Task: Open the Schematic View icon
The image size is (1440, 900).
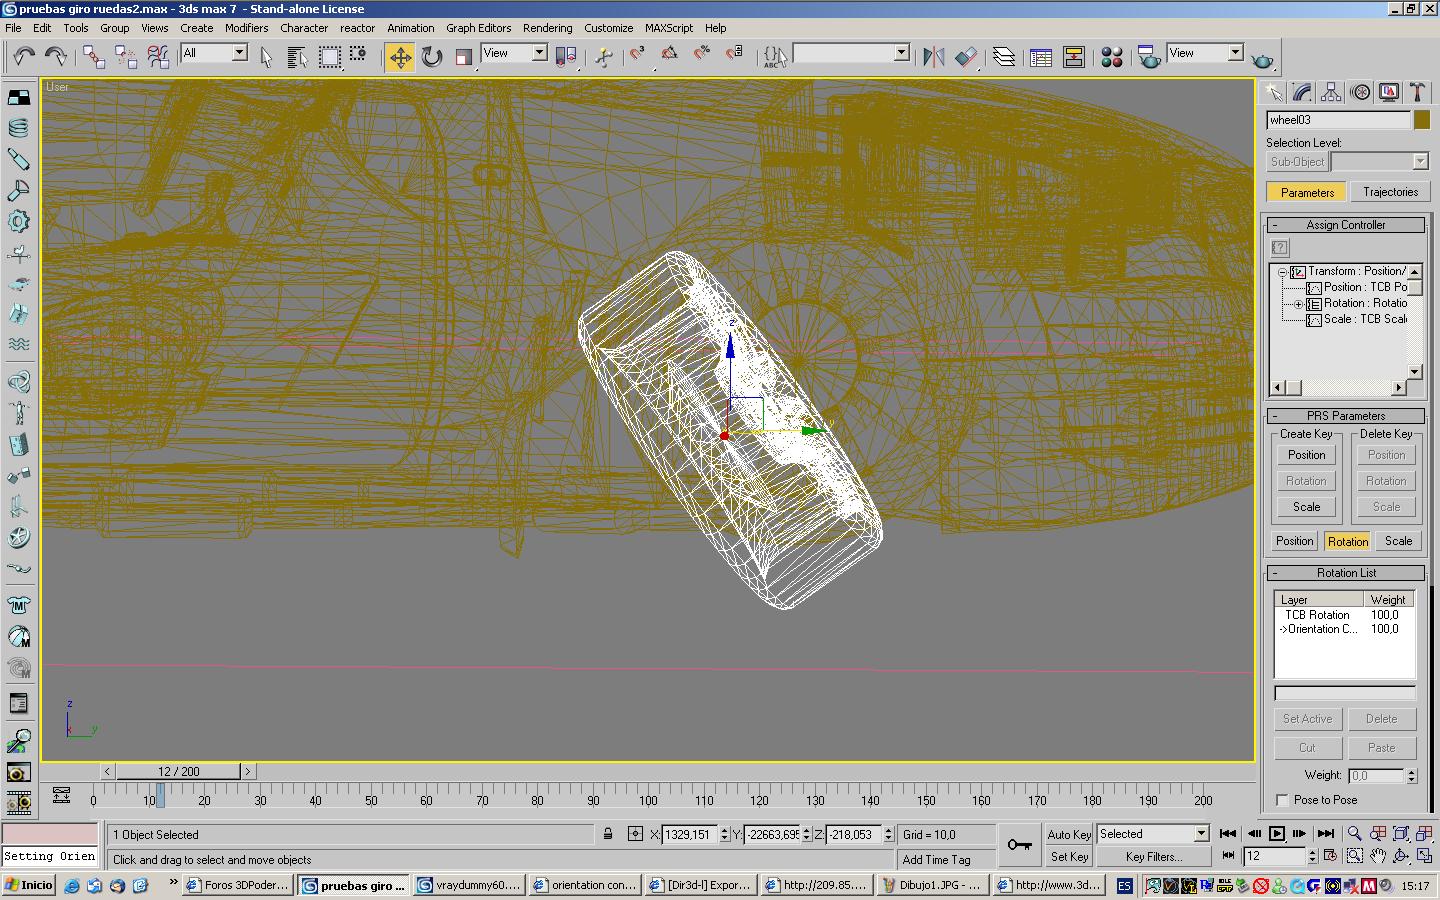Action: [1073, 56]
